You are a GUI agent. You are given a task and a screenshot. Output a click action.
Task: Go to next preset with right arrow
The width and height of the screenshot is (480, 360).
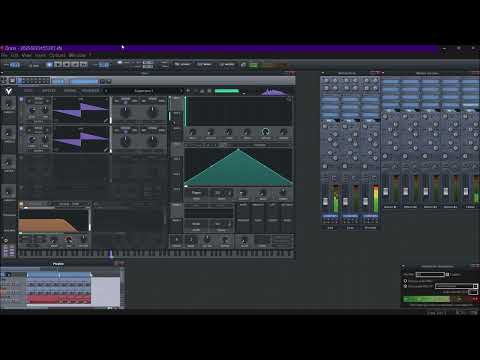[182, 91]
